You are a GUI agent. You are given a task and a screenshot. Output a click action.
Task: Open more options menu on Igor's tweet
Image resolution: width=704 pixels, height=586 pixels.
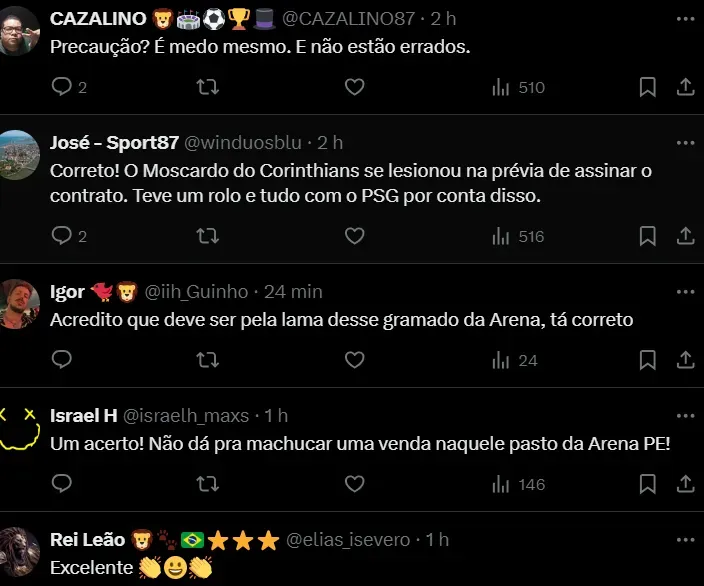tap(685, 292)
